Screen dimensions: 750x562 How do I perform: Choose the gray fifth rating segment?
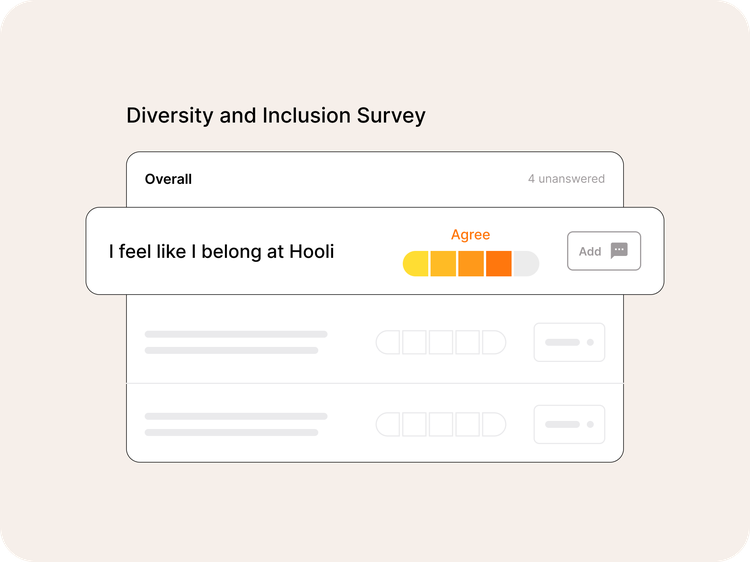(526, 264)
